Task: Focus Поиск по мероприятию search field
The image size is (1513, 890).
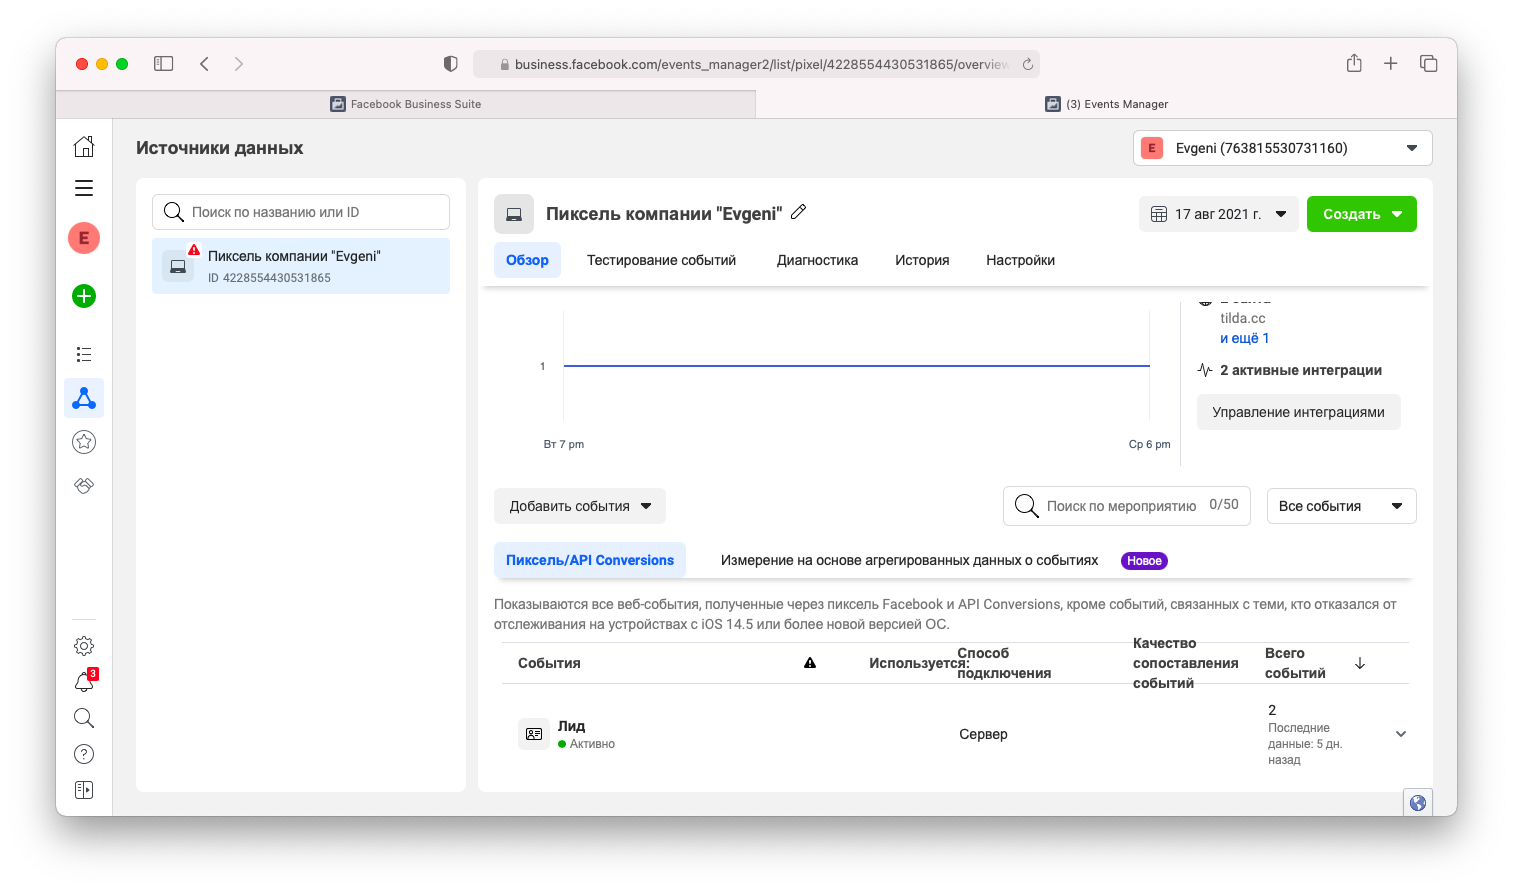Action: [1127, 506]
